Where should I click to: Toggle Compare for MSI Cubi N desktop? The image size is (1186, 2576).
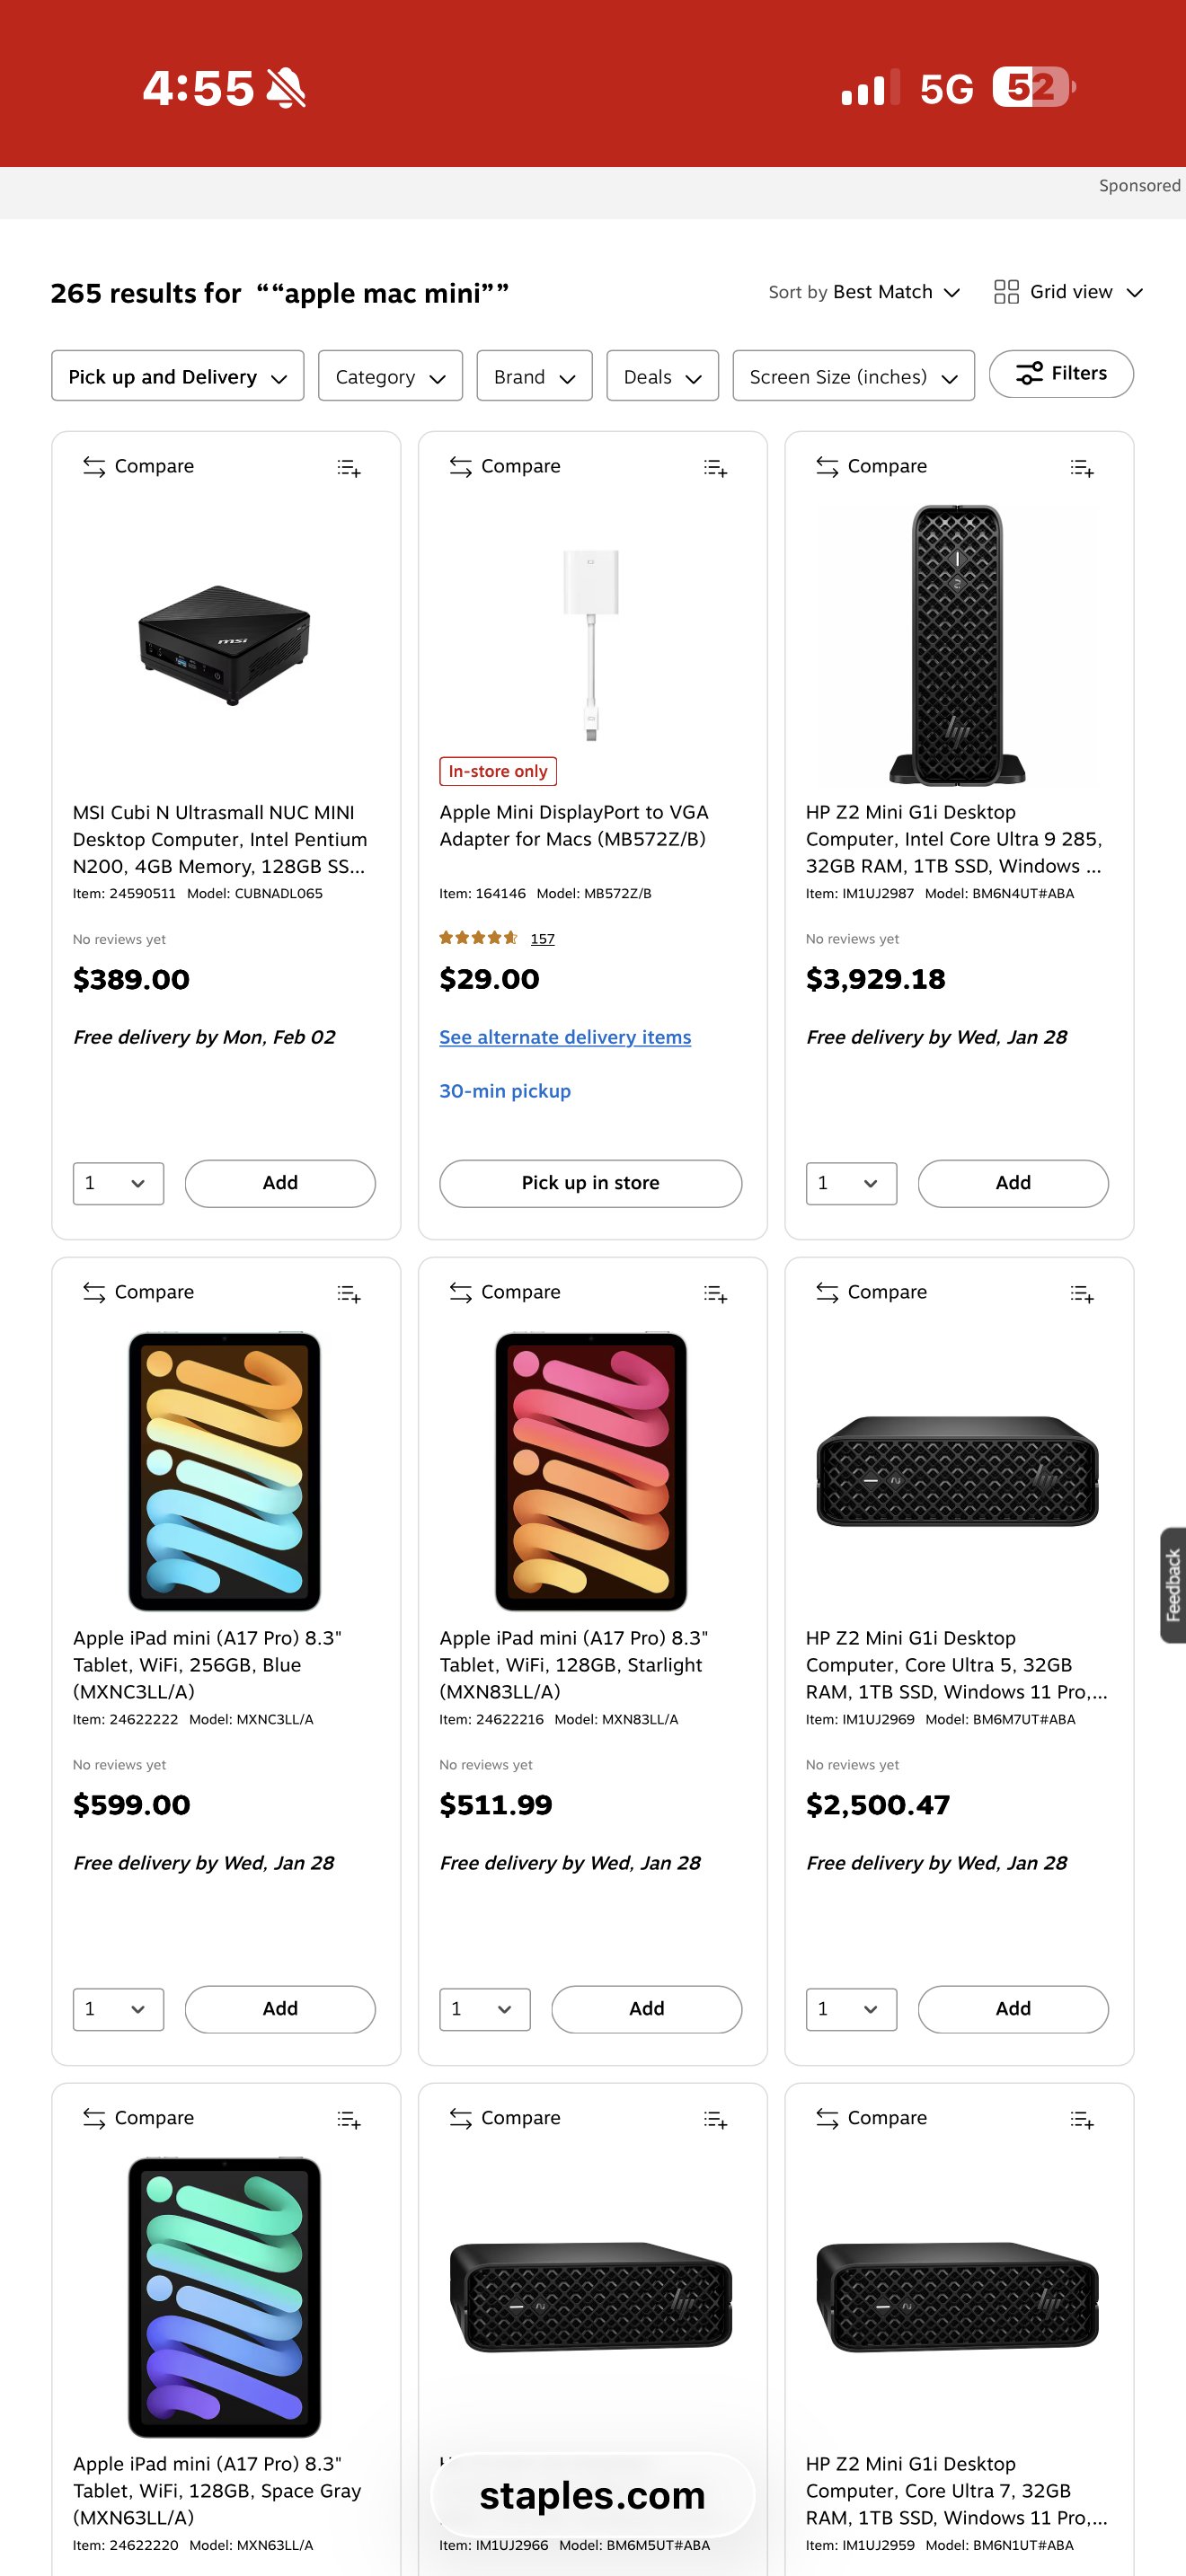tap(138, 467)
